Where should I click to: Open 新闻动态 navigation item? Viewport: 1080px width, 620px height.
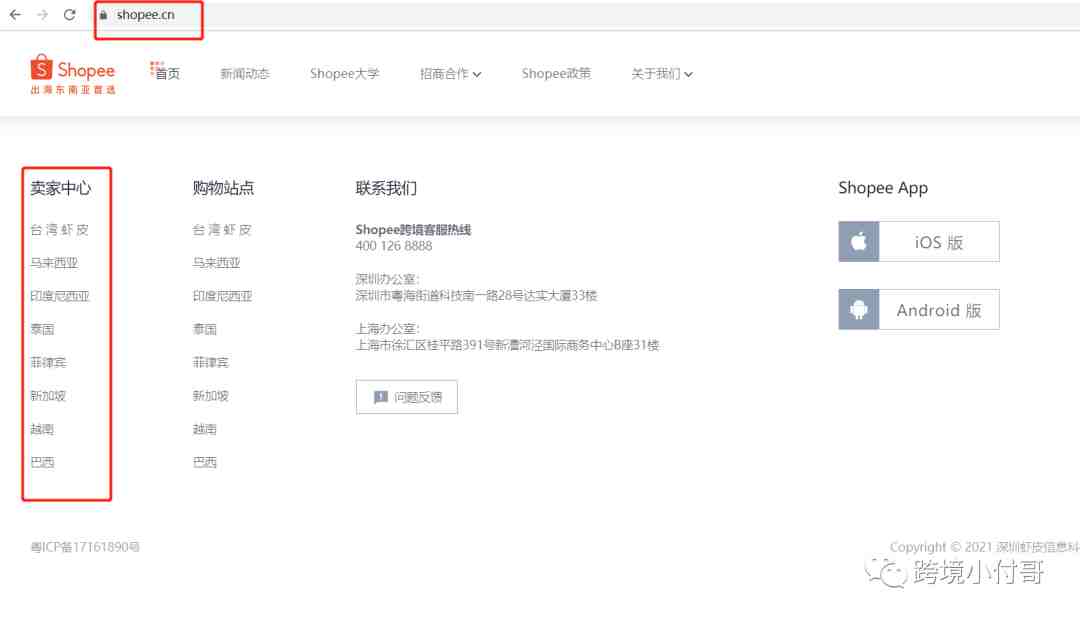(x=245, y=73)
